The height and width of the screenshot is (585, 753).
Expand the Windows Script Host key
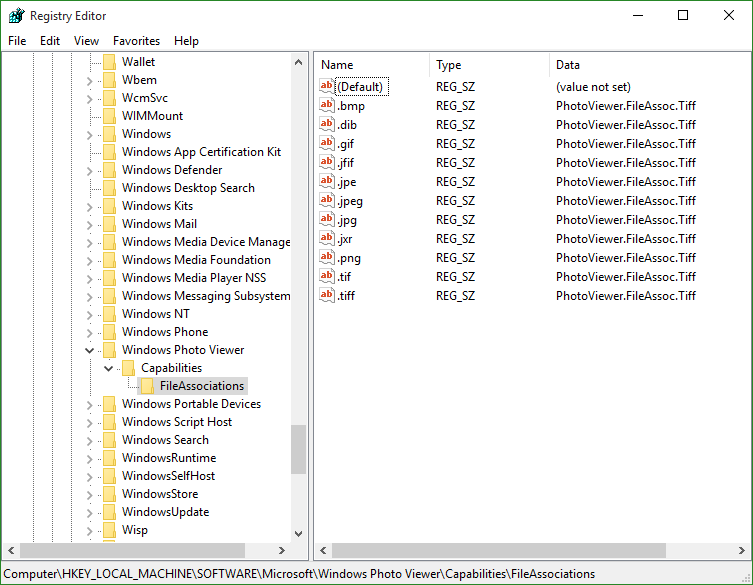point(90,423)
